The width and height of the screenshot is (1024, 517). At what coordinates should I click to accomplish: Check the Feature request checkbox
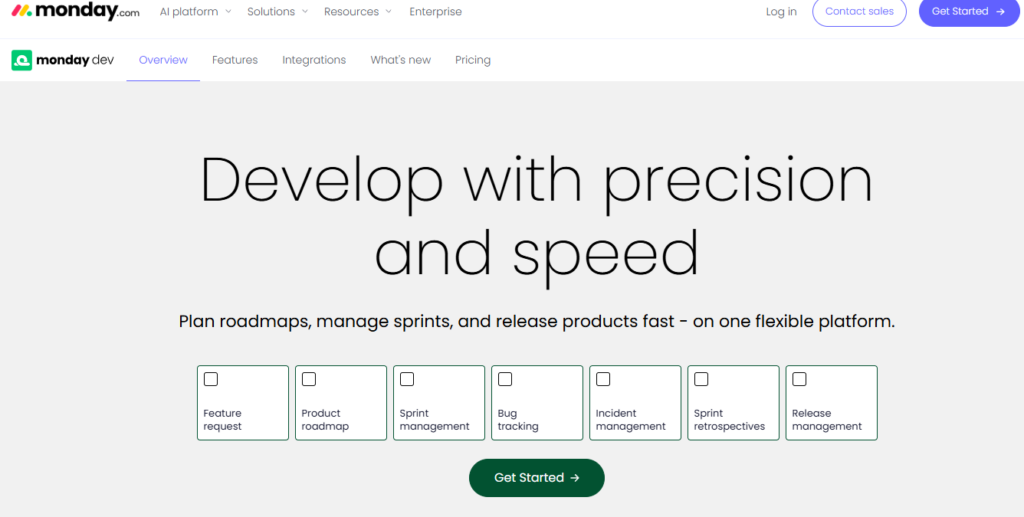click(211, 379)
